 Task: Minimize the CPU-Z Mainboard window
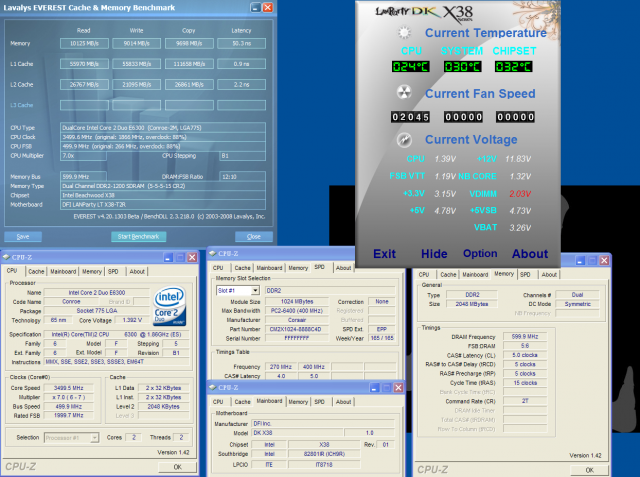click(x=374, y=388)
